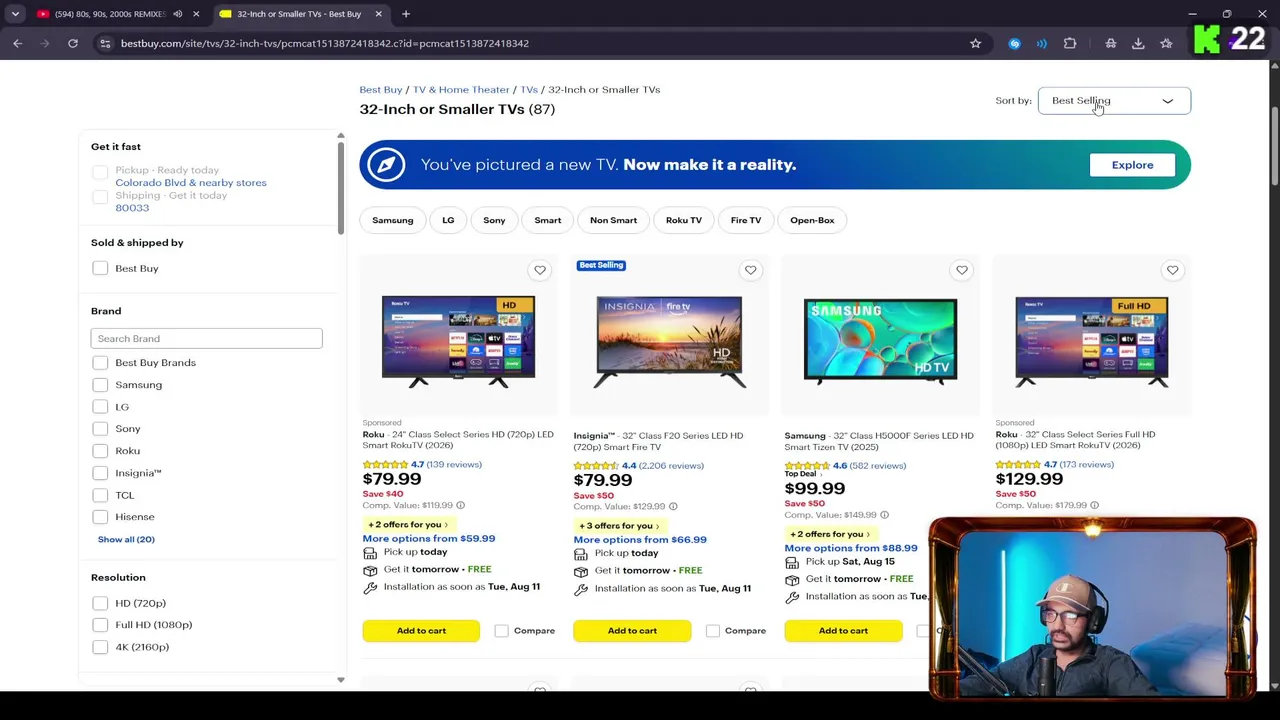Switch to the 32-Inch or Smaller TVs tab

point(299,14)
